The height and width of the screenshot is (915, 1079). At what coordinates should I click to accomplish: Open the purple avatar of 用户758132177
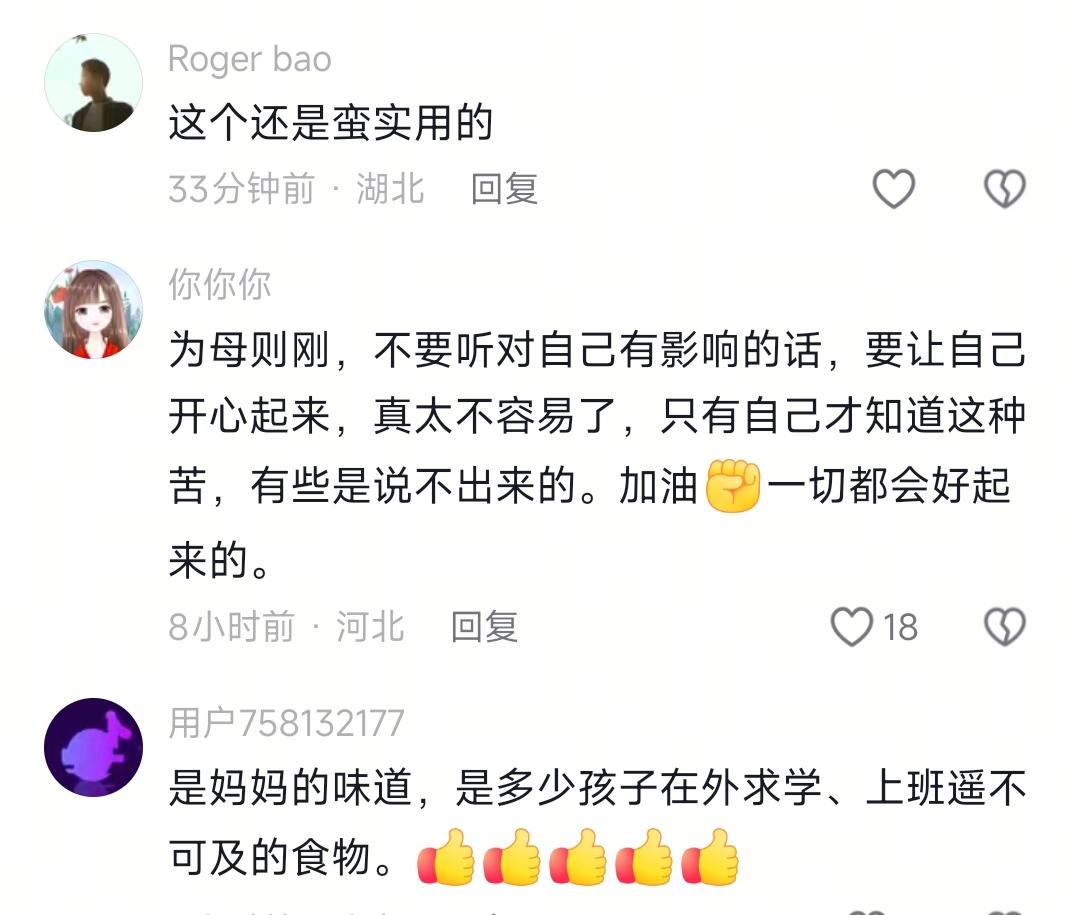[x=94, y=748]
